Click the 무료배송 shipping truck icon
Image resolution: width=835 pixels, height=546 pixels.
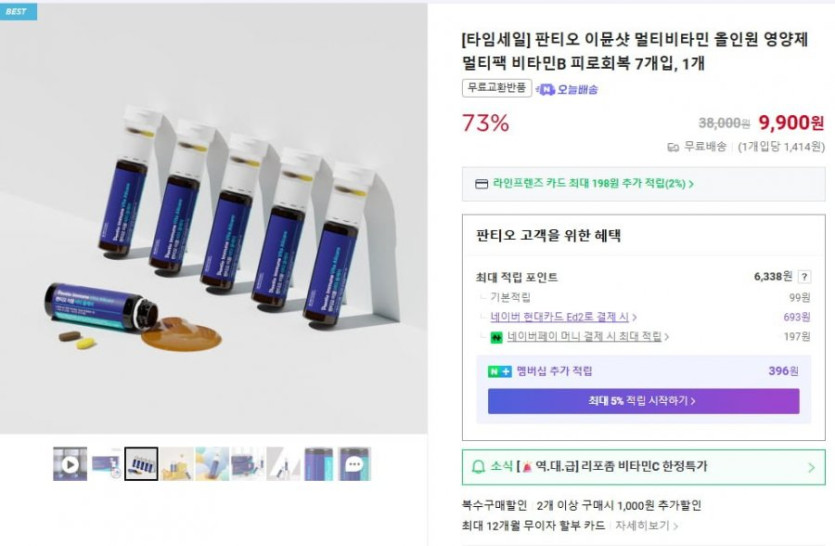coord(674,147)
